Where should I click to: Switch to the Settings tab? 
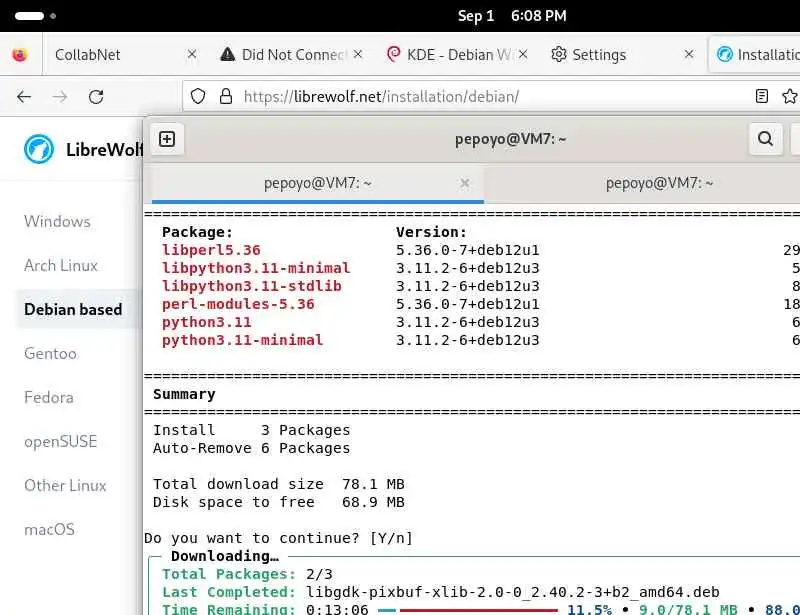[621, 55]
